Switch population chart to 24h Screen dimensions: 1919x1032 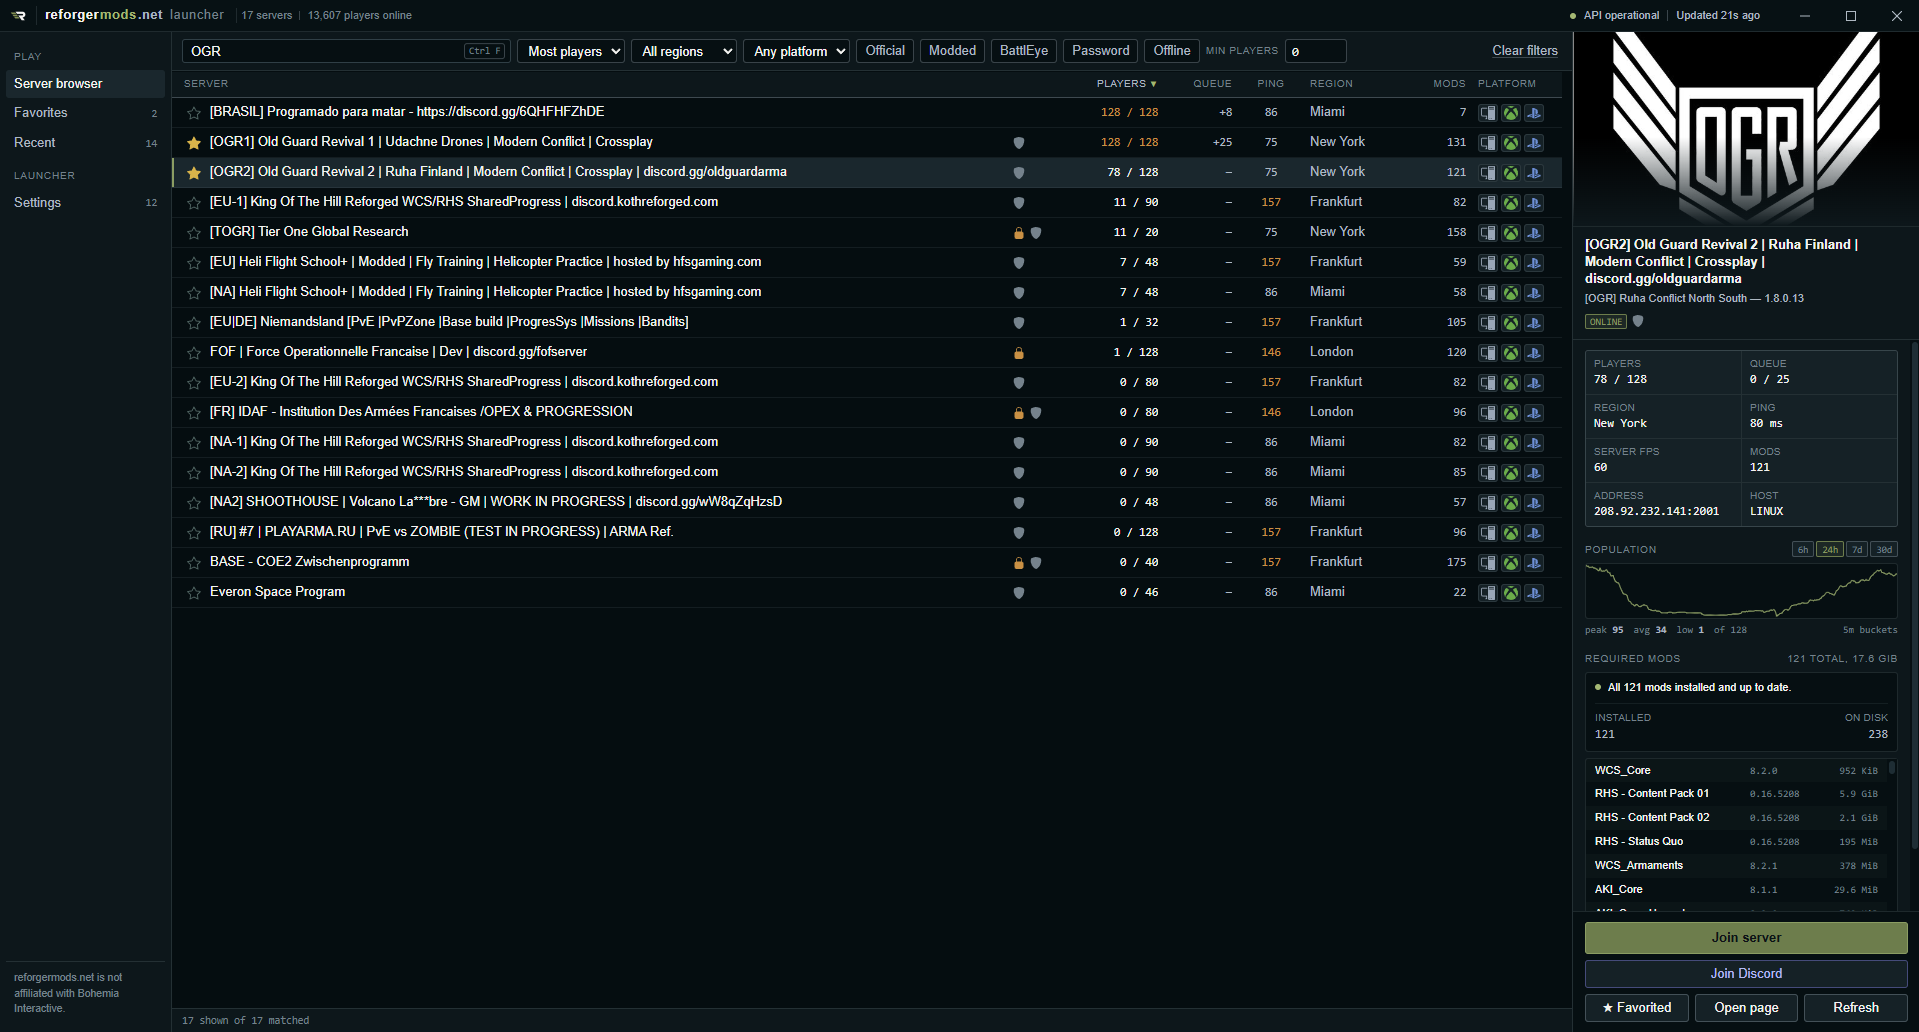point(1830,550)
